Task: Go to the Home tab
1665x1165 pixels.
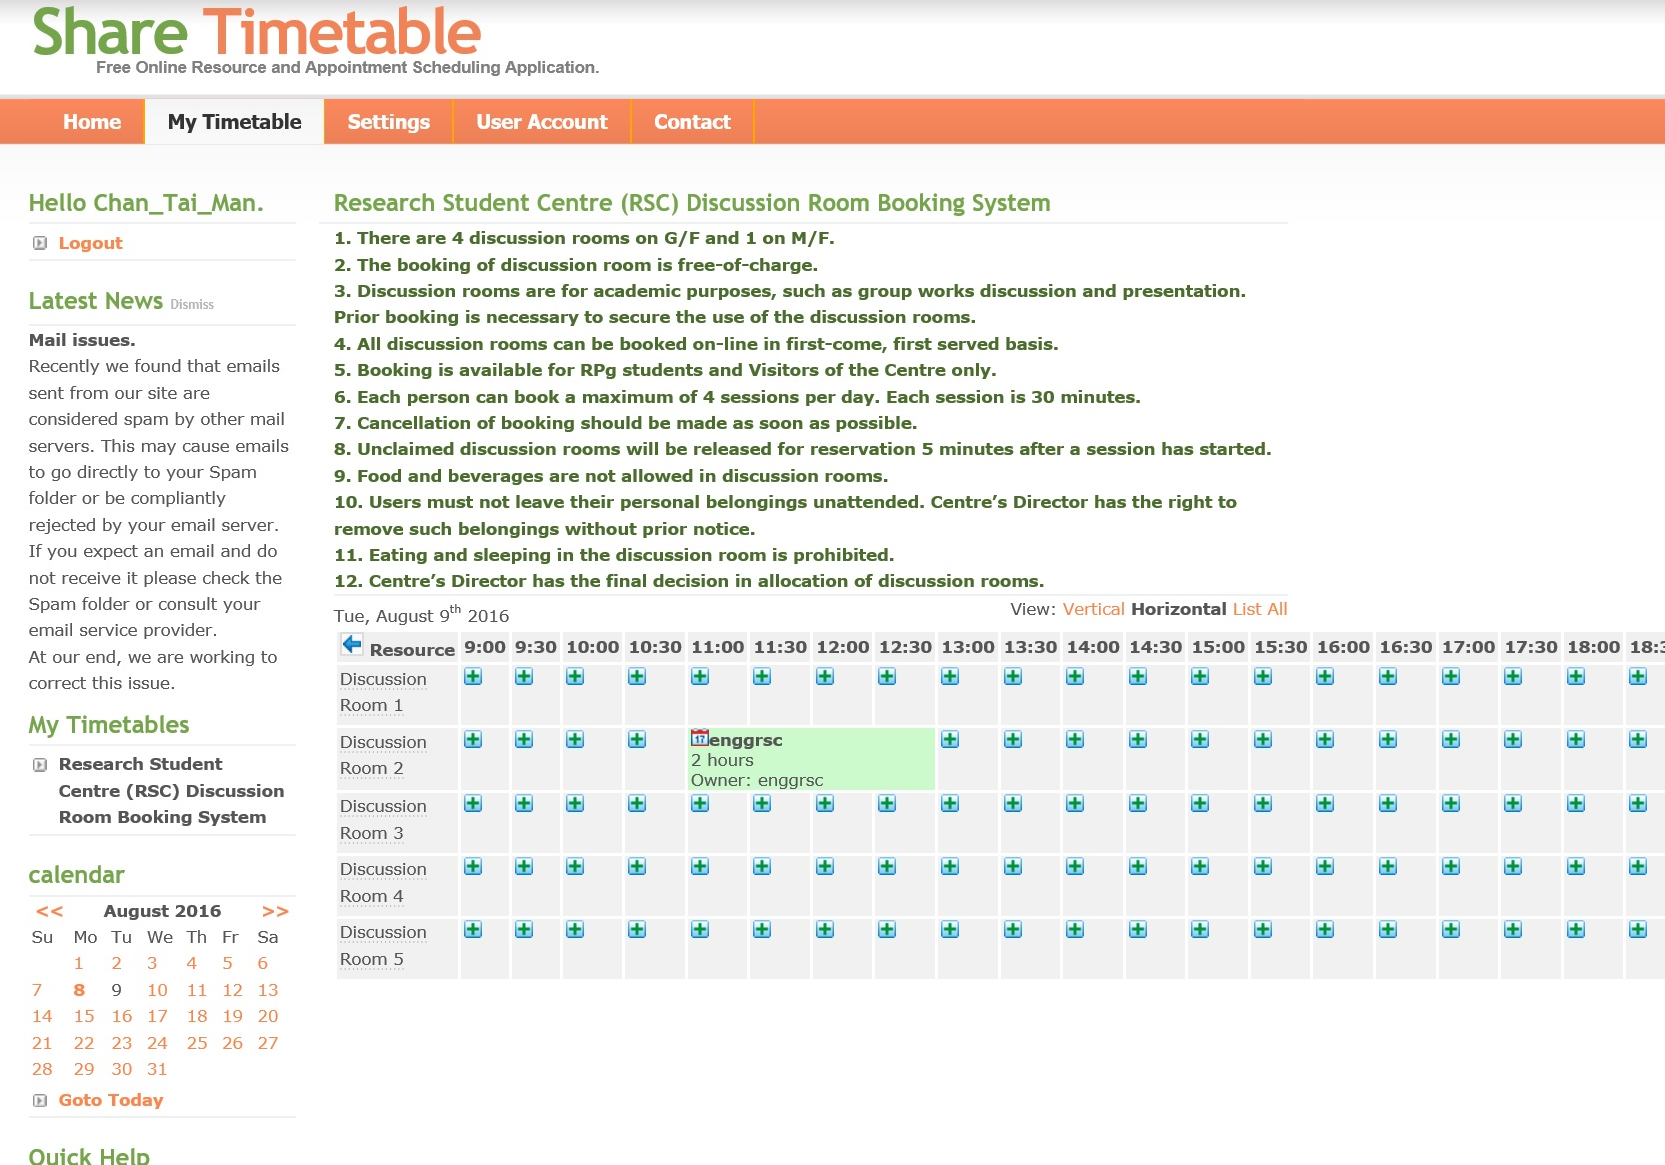Action: coord(92,122)
